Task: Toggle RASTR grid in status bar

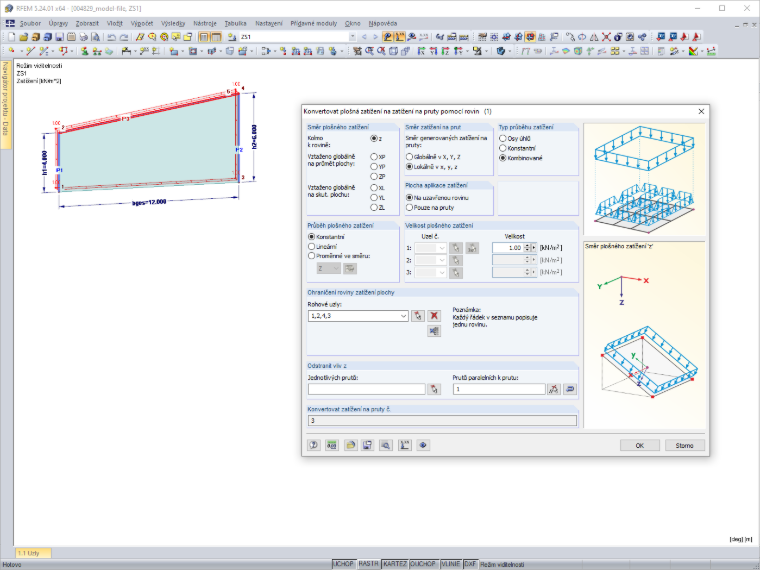Action: pos(368,564)
